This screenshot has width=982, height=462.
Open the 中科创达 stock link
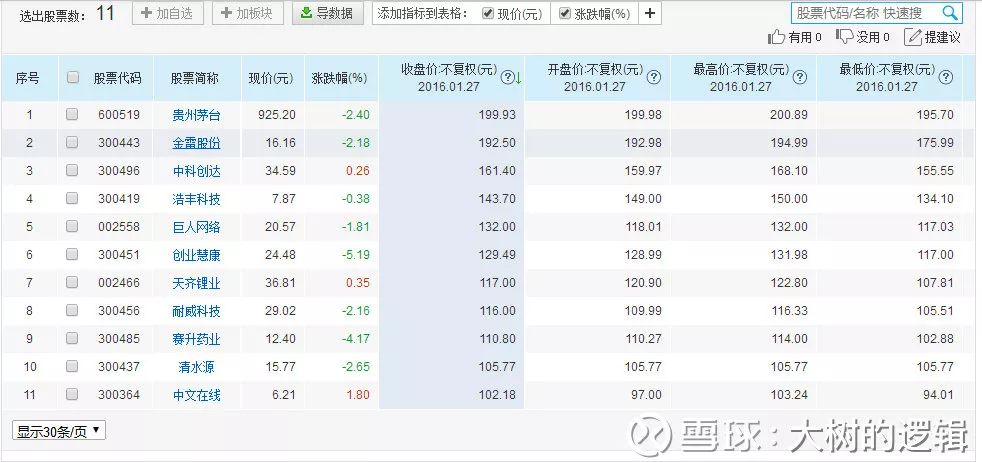197,170
